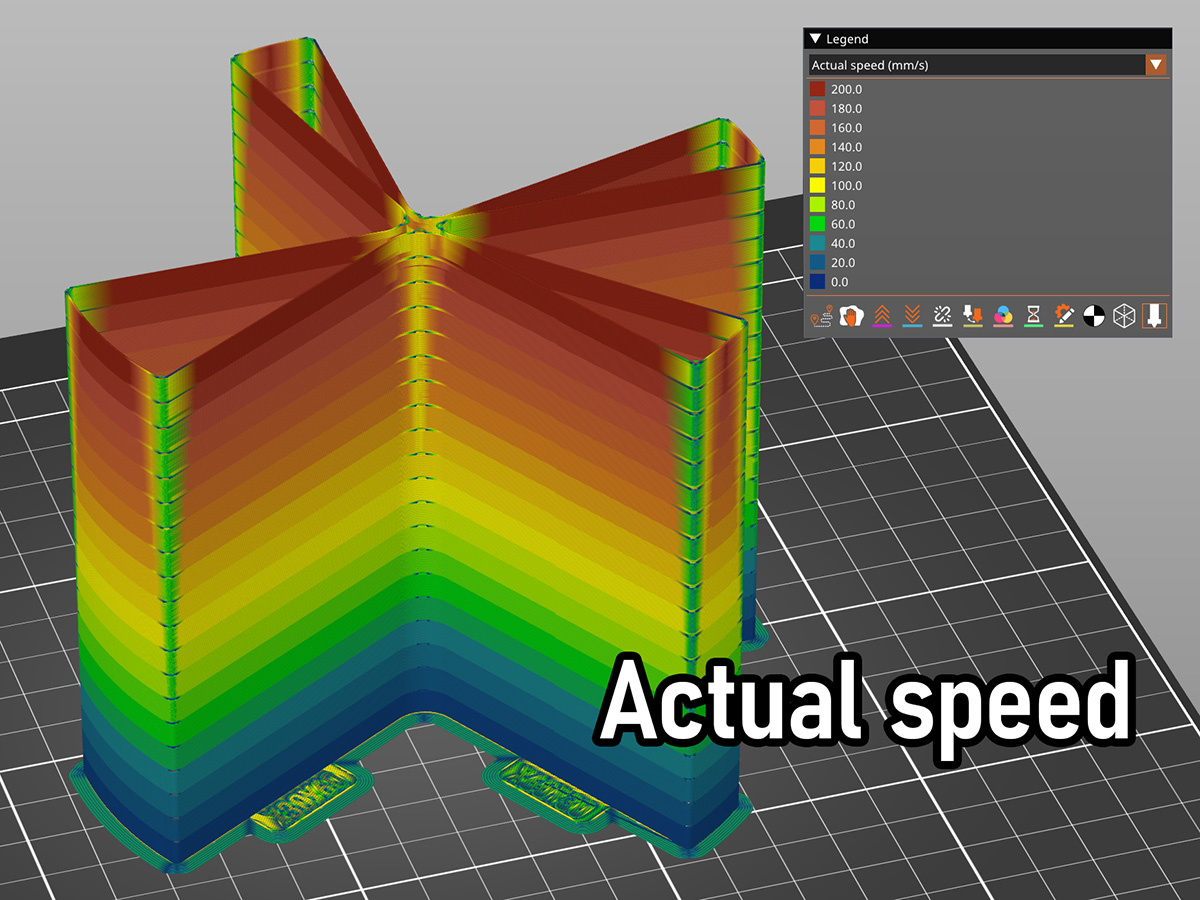This screenshot has height=900, width=1200.
Task: Toggle shells wireframe cube icon
Action: point(1124,317)
